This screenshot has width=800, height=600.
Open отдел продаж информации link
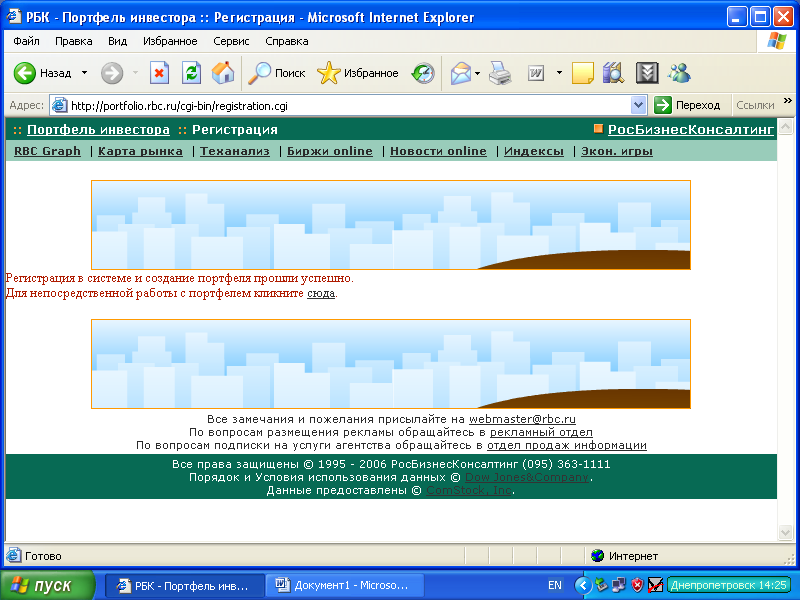[x=567, y=445]
